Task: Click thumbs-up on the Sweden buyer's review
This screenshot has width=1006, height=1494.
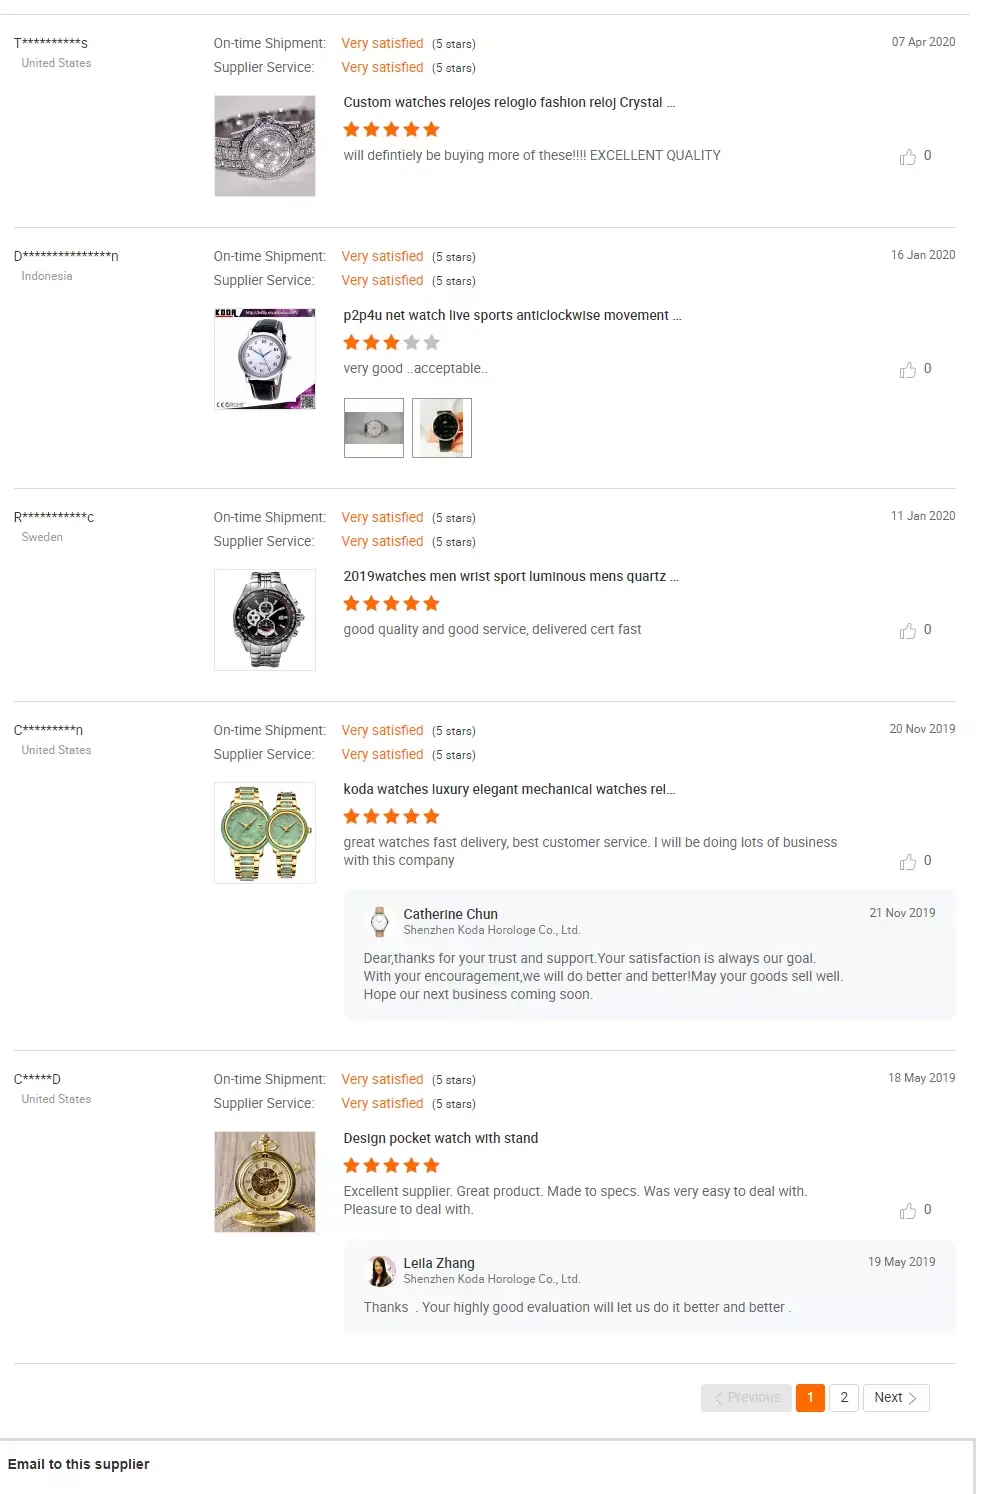Action: [908, 631]
